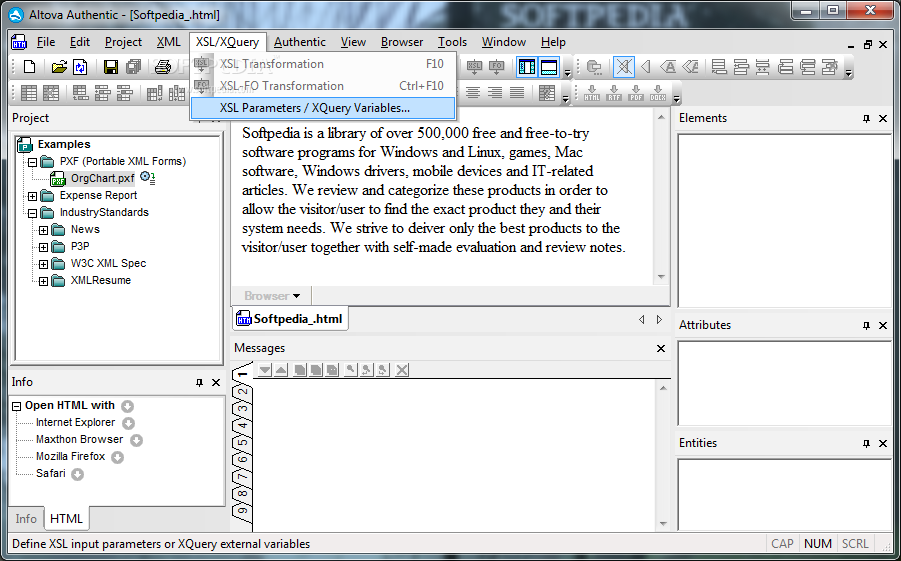
Task: Click the right align text icon
Action: coord(495,93)
